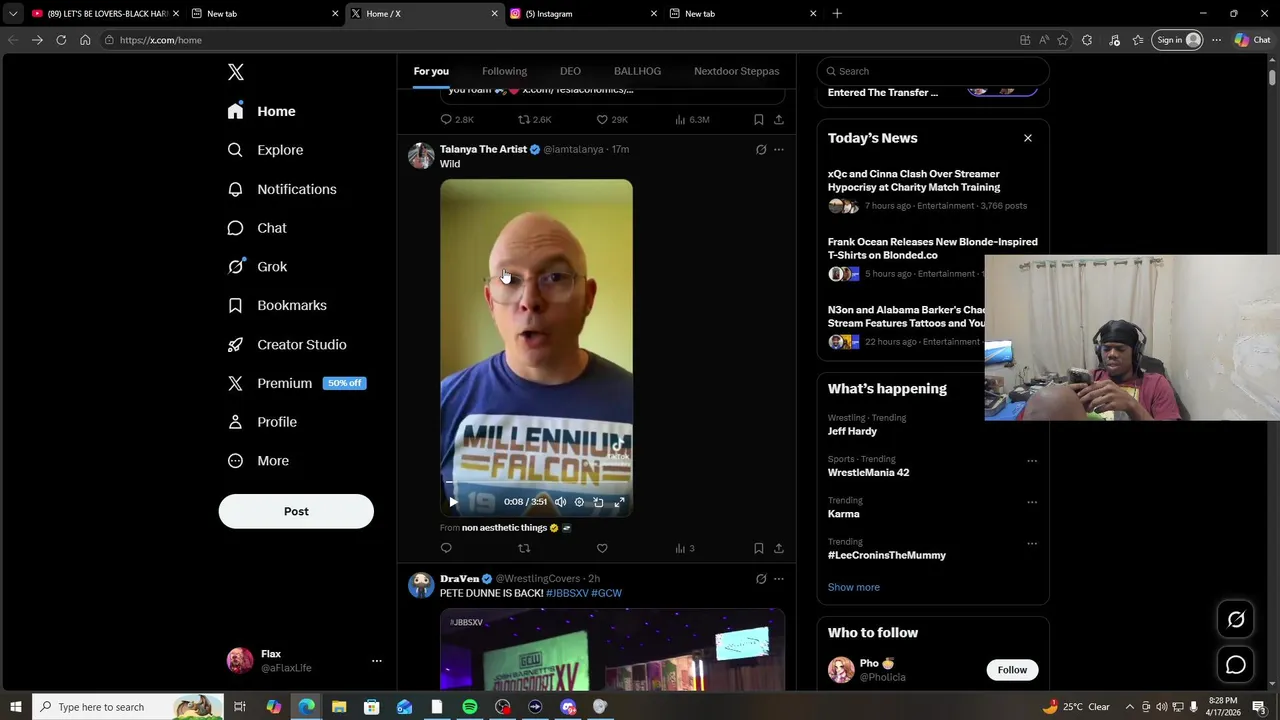Like the top post with 29K likes

pyautogui.click(x=612, y=120)
